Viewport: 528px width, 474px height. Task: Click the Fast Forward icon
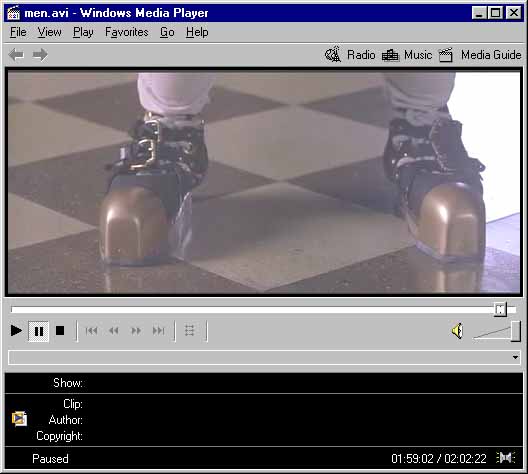click(136, 331)
